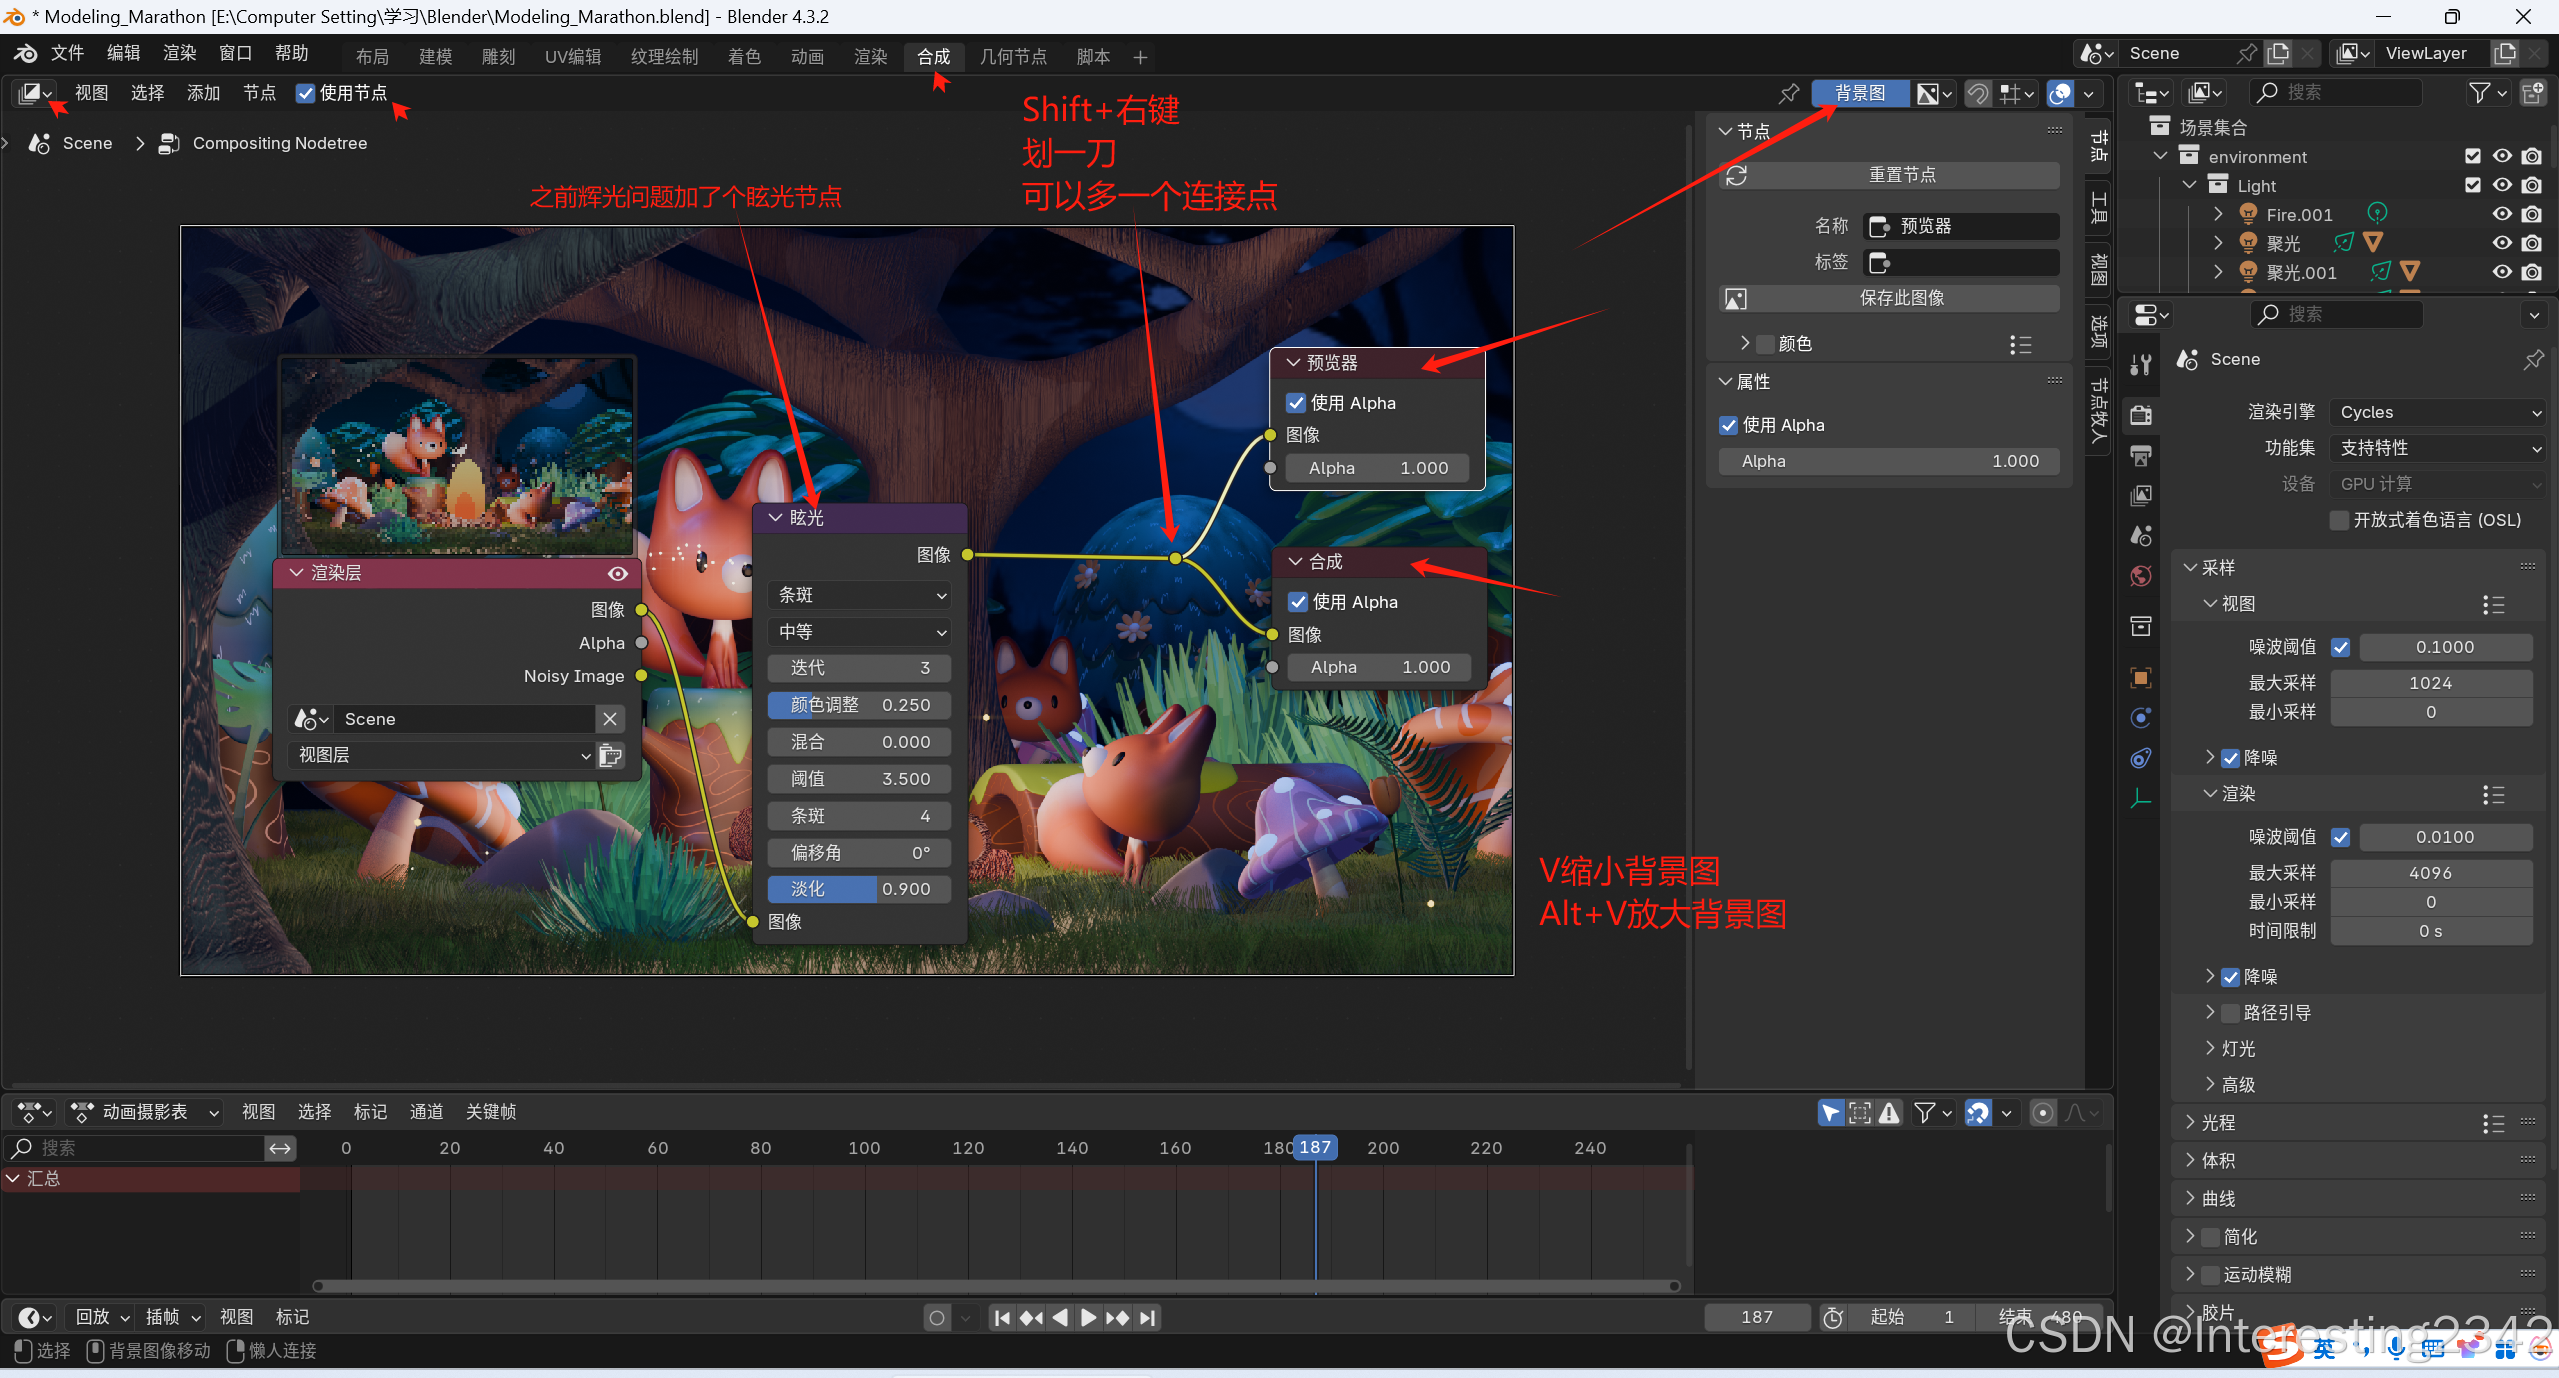Toggle the 背景图 backdrop button
This screenshot has width=2559, height=1378.
pos(1860,93)
